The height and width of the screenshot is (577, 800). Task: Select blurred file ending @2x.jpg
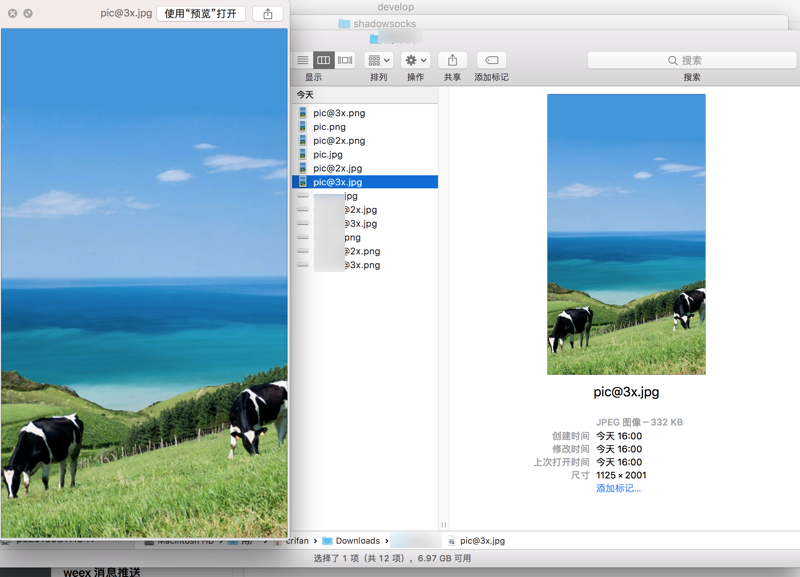click(365, 210)
